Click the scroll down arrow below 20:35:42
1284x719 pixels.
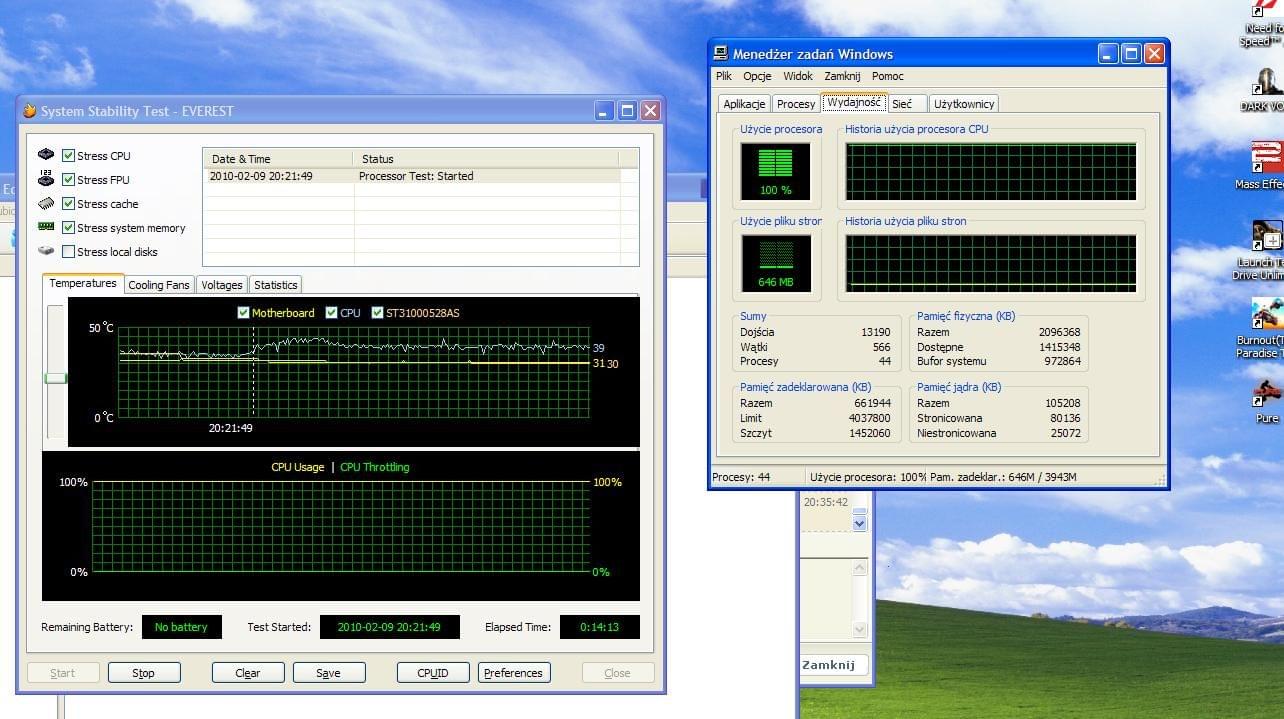859,523
